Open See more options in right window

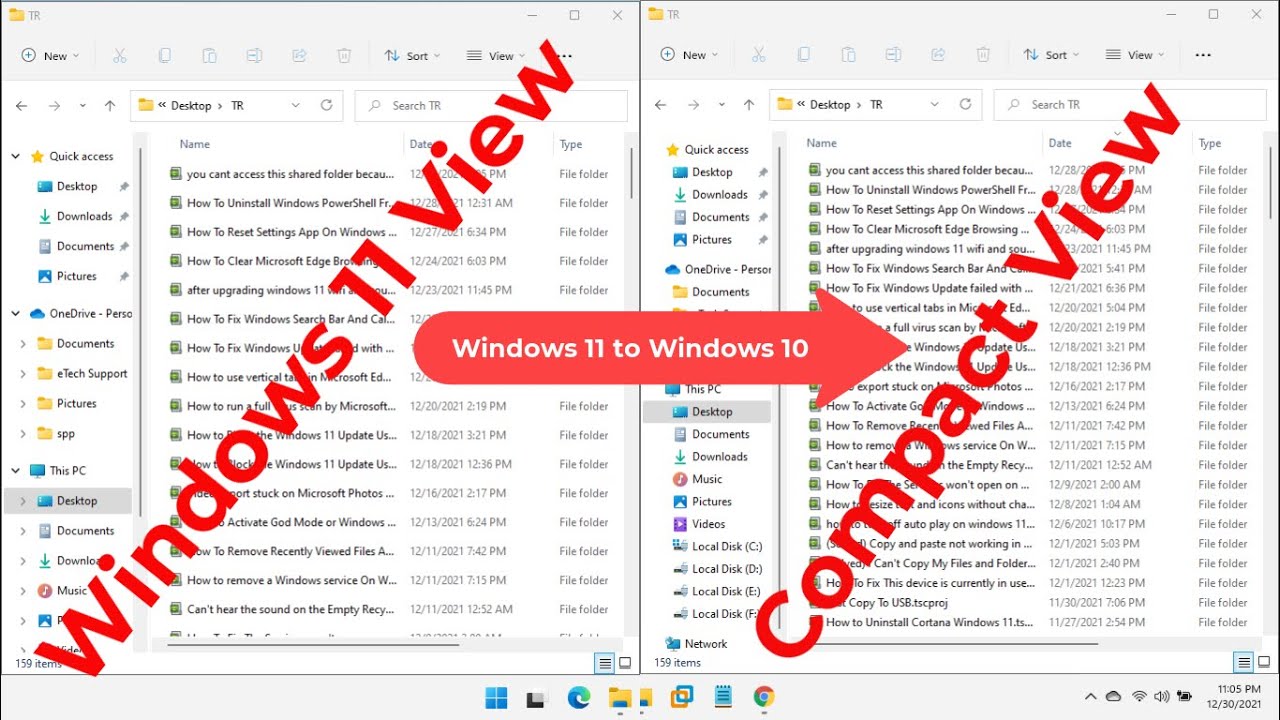[x=1203, y=55]
